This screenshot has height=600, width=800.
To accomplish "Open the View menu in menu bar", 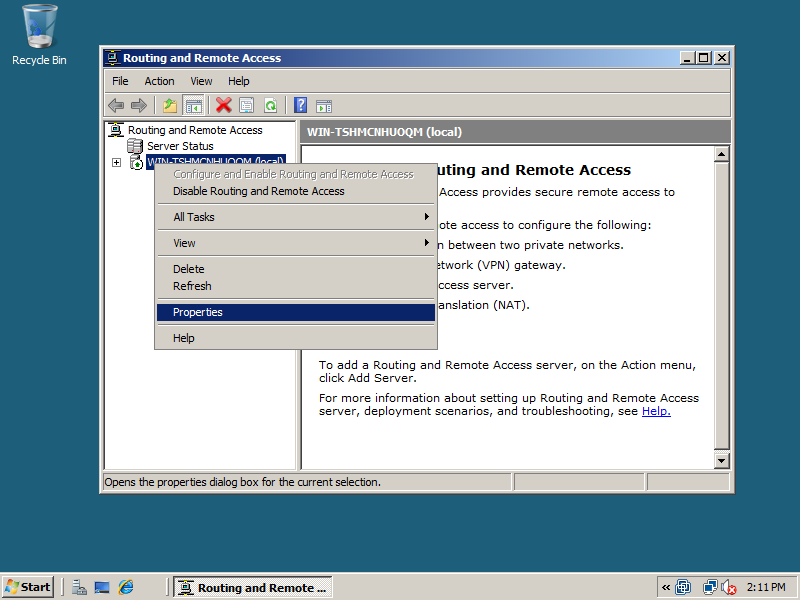I will click(x=201, y=81).
